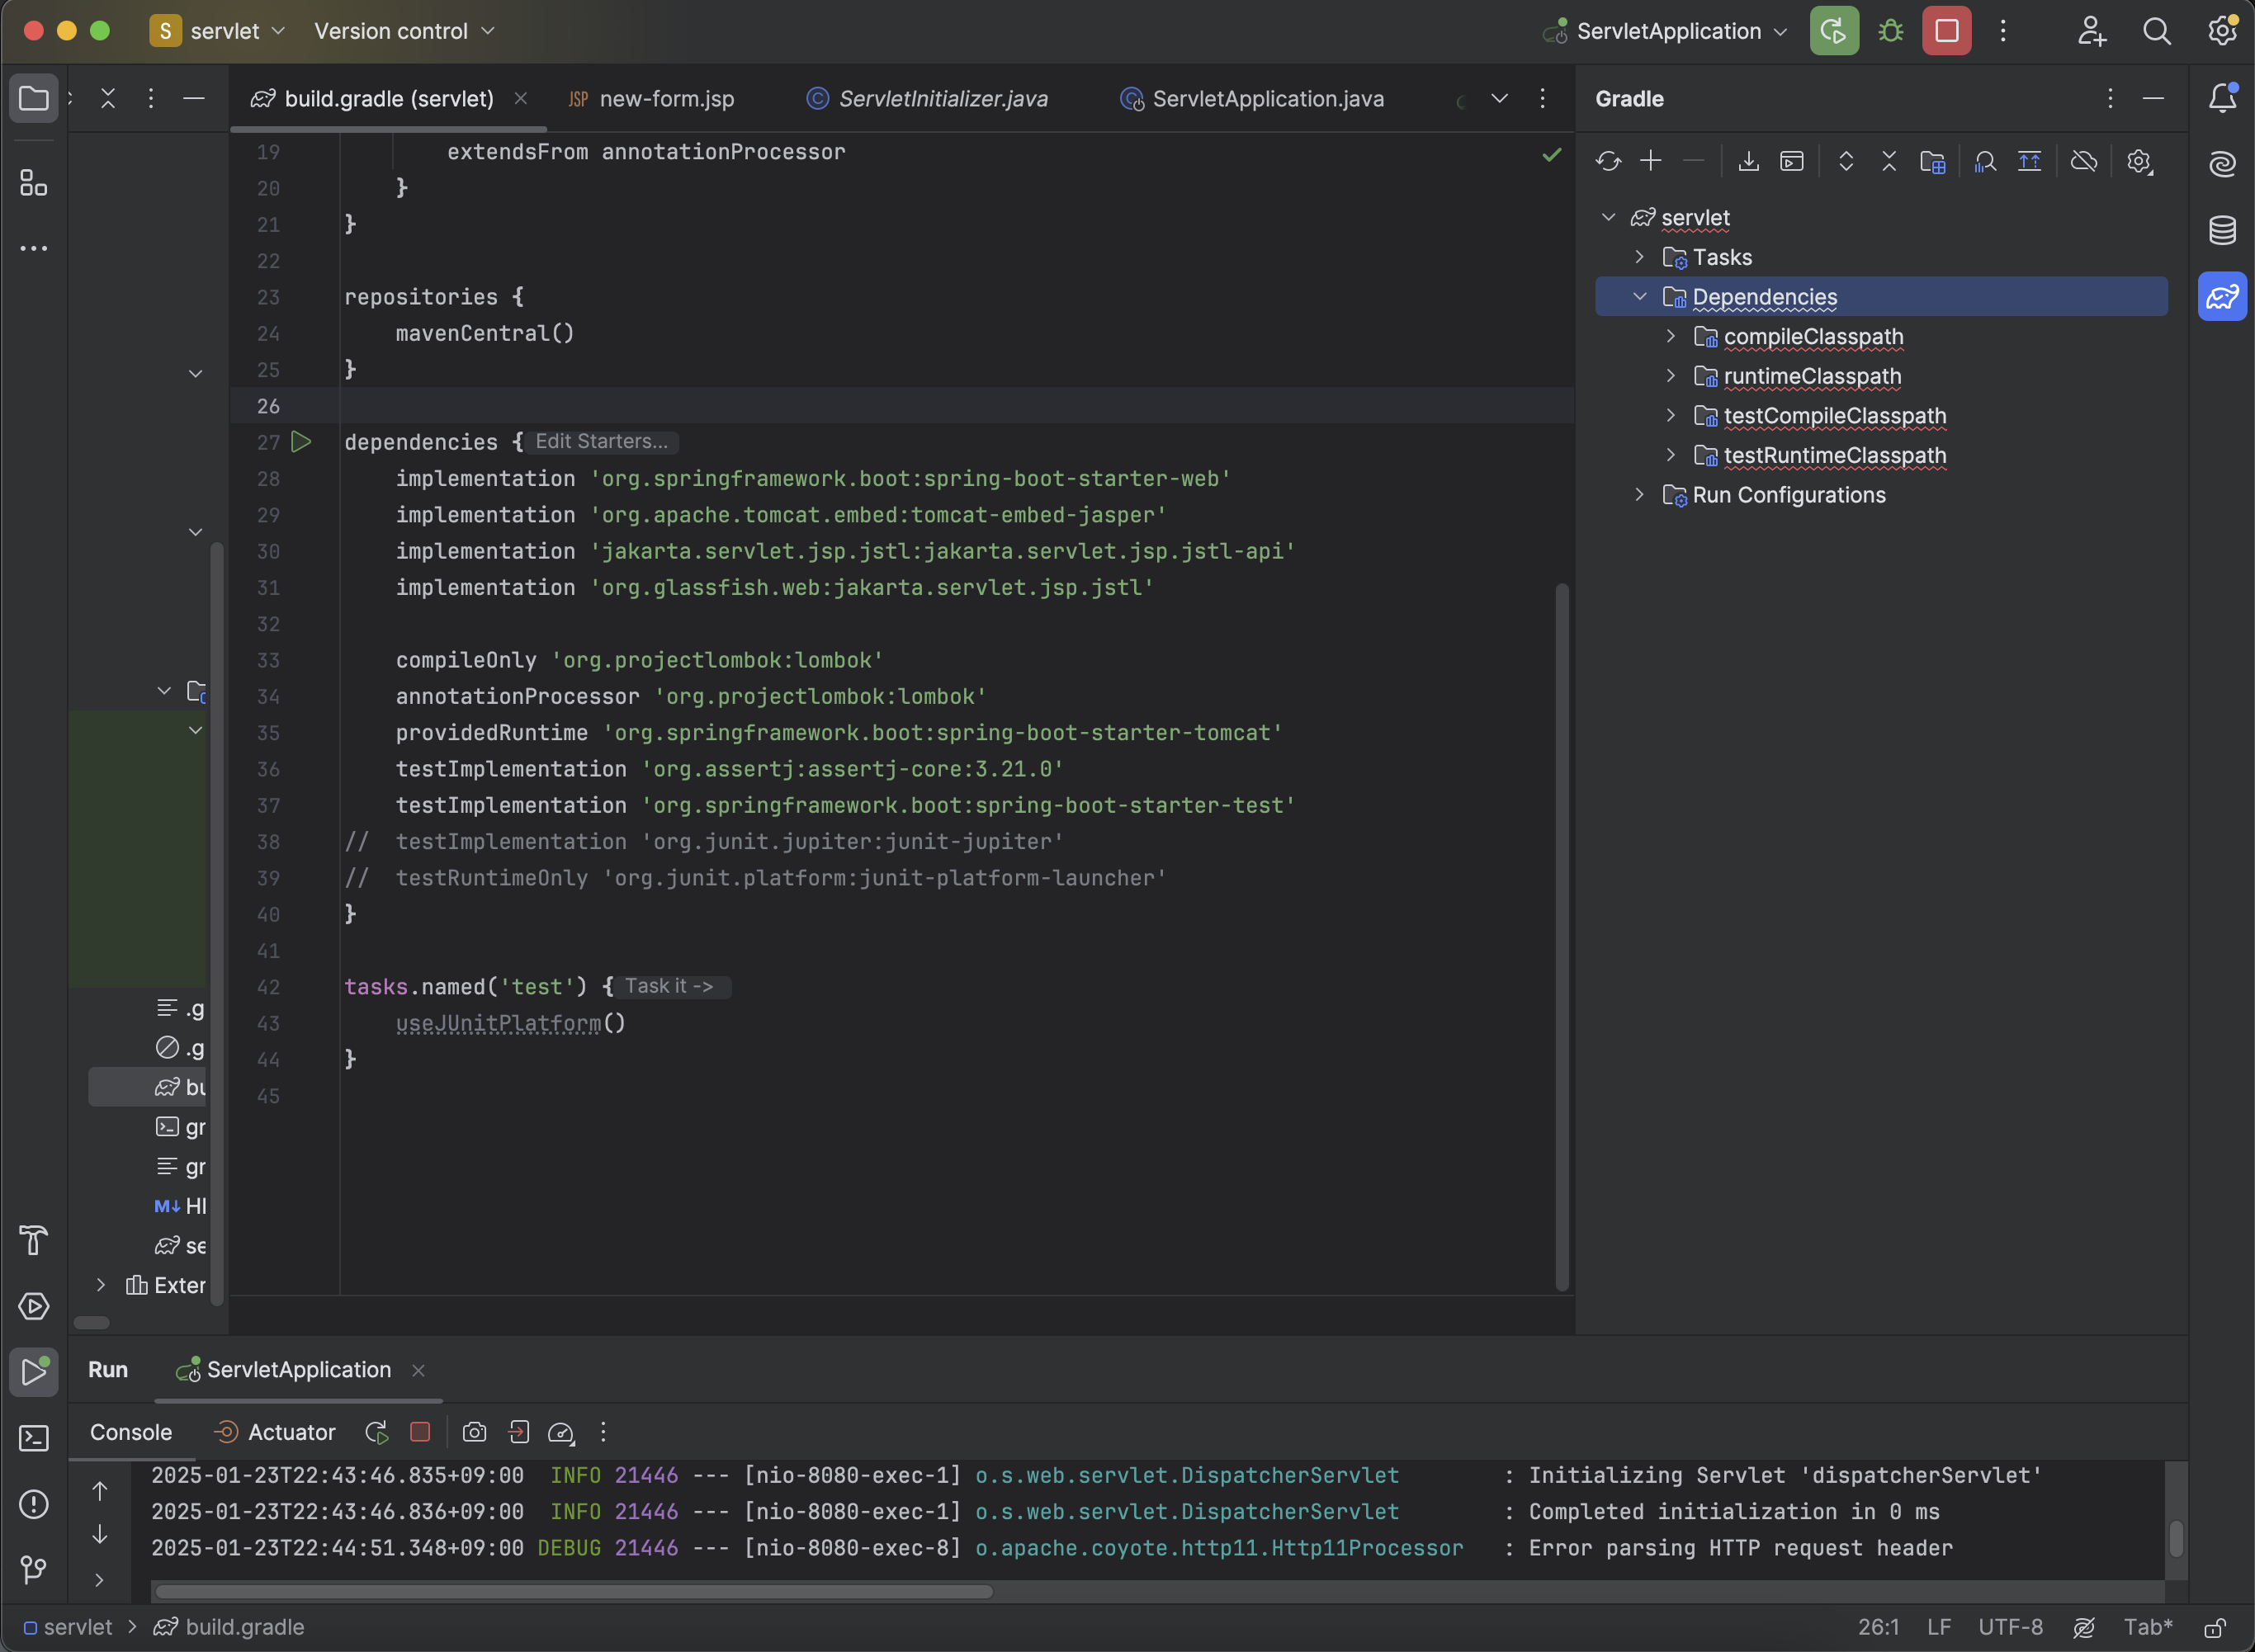Click the plus icon to link a Gradle project
Image resolution: width=2255 pixels, height=1652 pixels.
(1651, 161)
